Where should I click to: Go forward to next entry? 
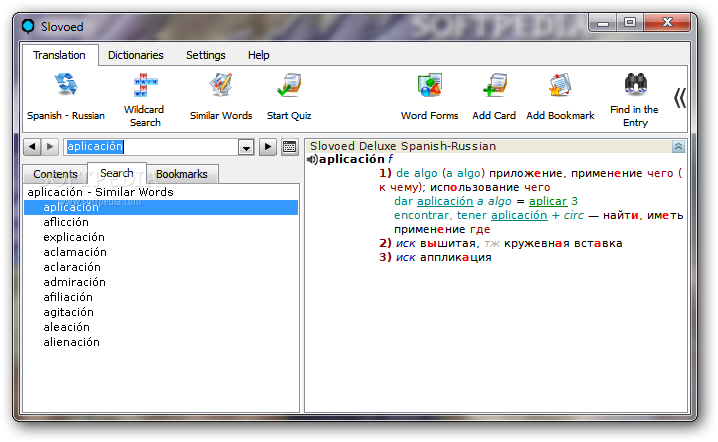[x=50, y=147]
